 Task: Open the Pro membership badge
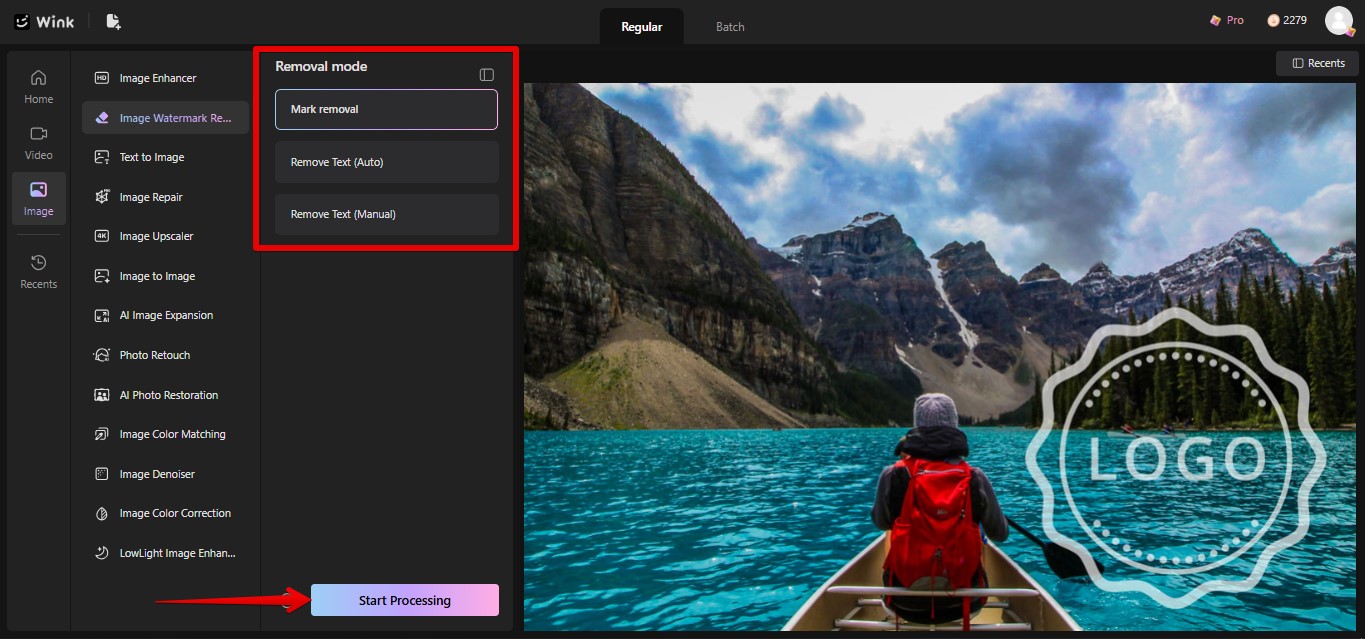[x=1227, y=20]
